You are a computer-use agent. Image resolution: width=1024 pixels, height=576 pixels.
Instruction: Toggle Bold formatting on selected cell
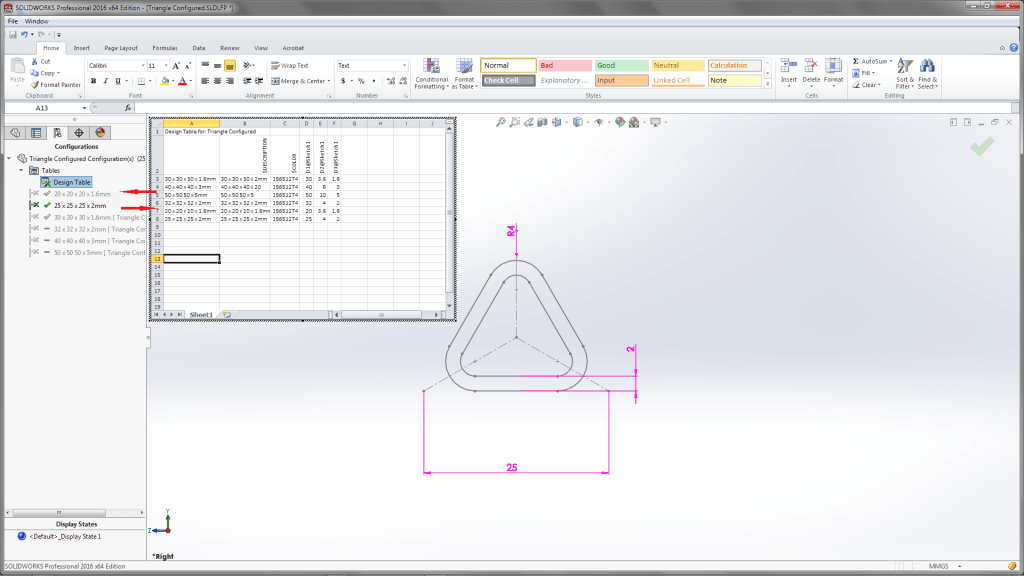point(91,79)
